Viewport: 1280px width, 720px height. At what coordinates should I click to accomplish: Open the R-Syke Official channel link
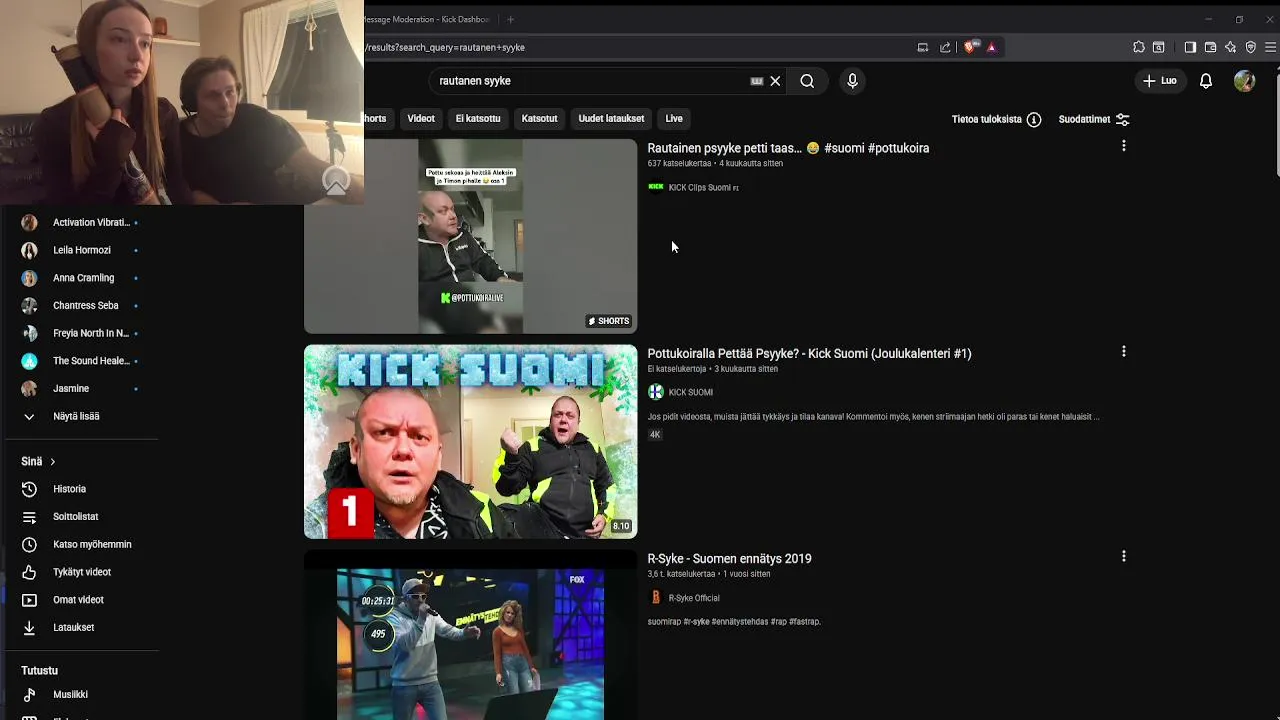coord(694,598)
